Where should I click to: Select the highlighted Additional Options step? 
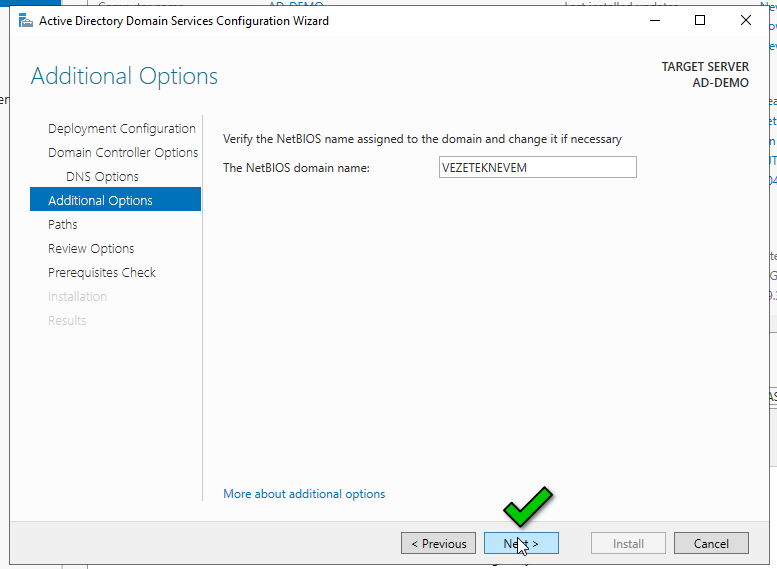pos(100,201)
